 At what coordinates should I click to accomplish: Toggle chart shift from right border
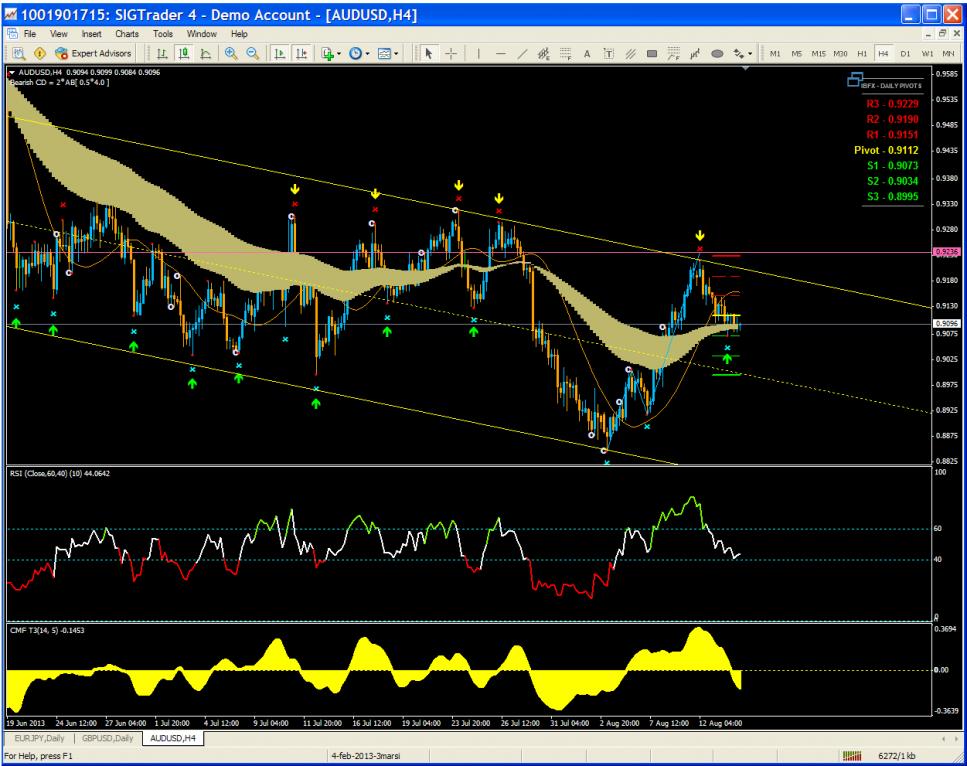click(299, 52)
